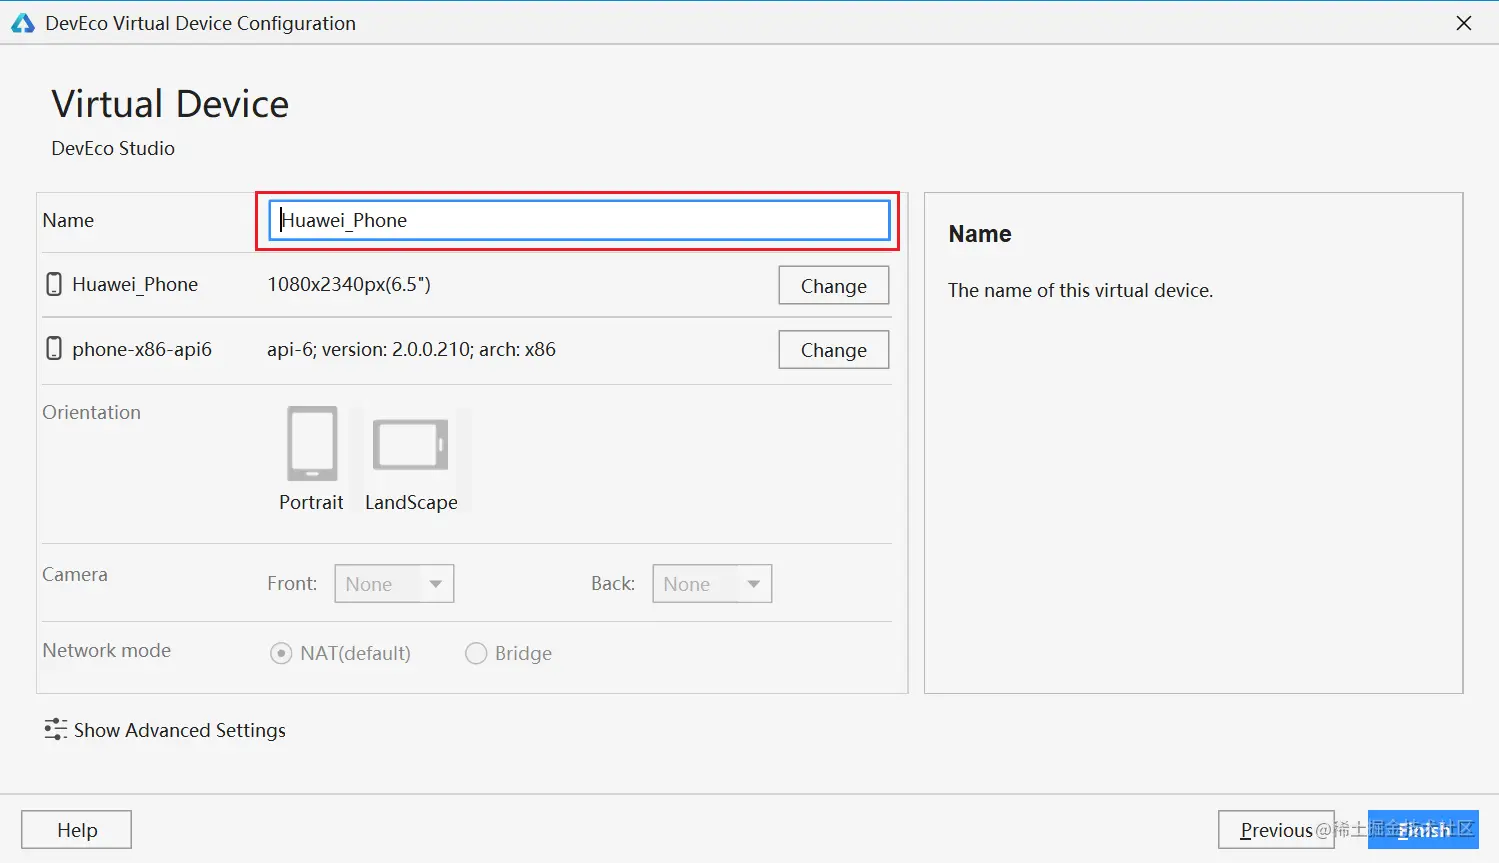1499x863 pixels.
Task: Close the DevEco Virtual Device Configuration window
Action: pos(1464,23)
